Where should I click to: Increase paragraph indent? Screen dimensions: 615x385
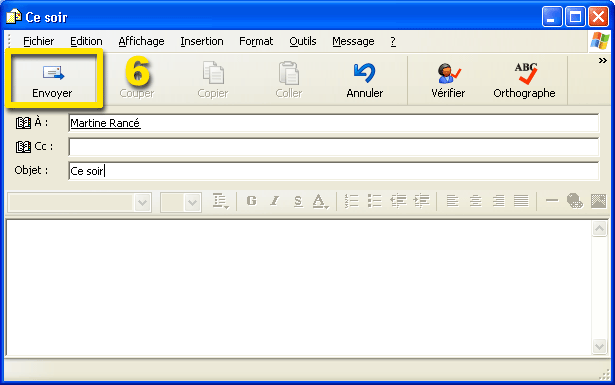click(x=421, y=201)
